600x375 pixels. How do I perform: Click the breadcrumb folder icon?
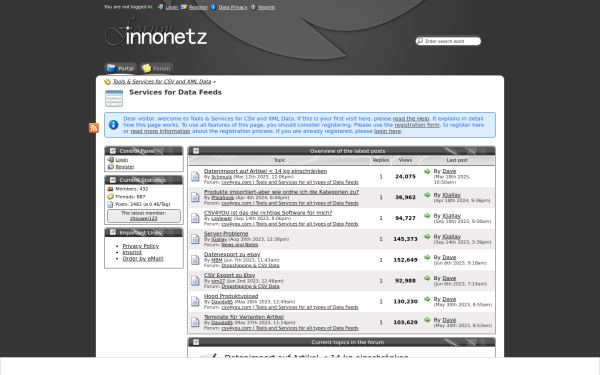click(x=107, y=82)
